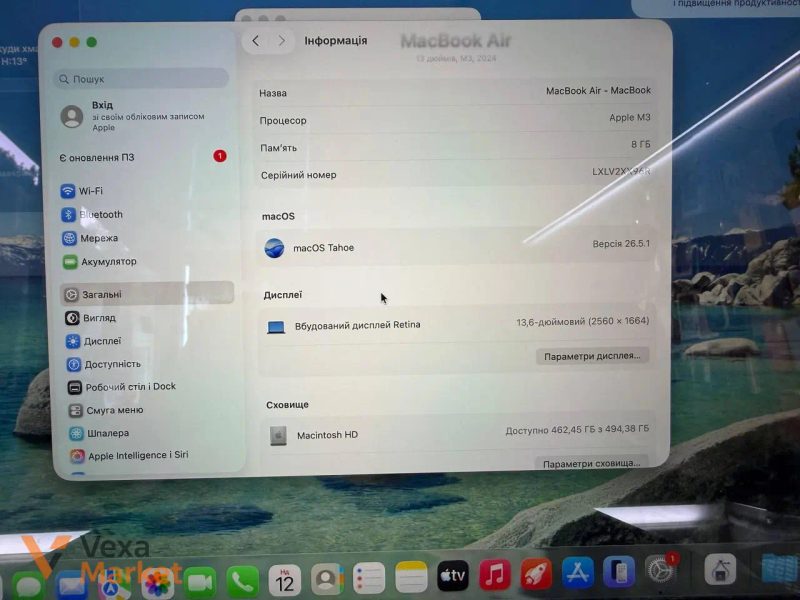Open Contacts in the Dock
Image resolution: width=800 pixels, height=600 pixels.
click(x=327, y=579)
